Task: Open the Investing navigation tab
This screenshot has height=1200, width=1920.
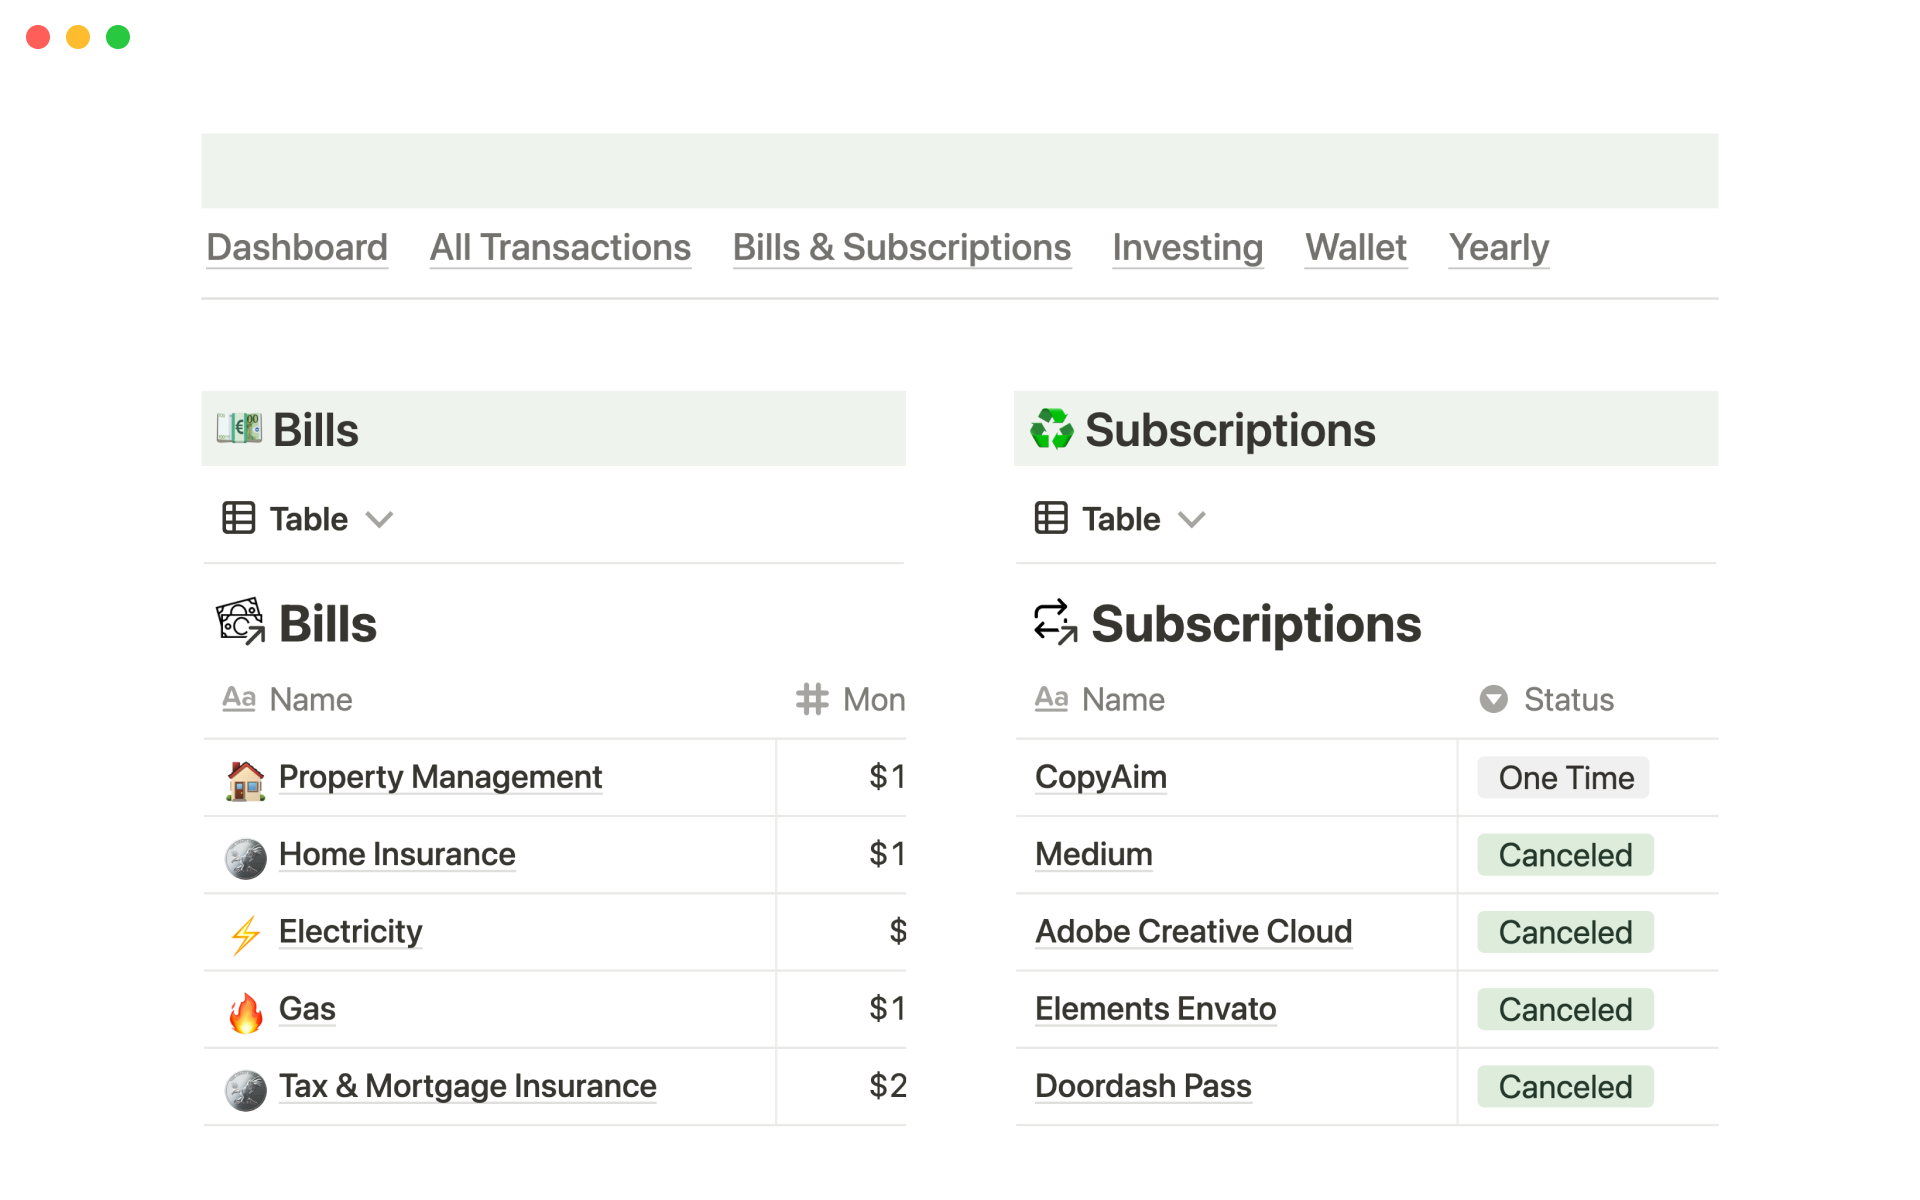Action: point(1187,247)
